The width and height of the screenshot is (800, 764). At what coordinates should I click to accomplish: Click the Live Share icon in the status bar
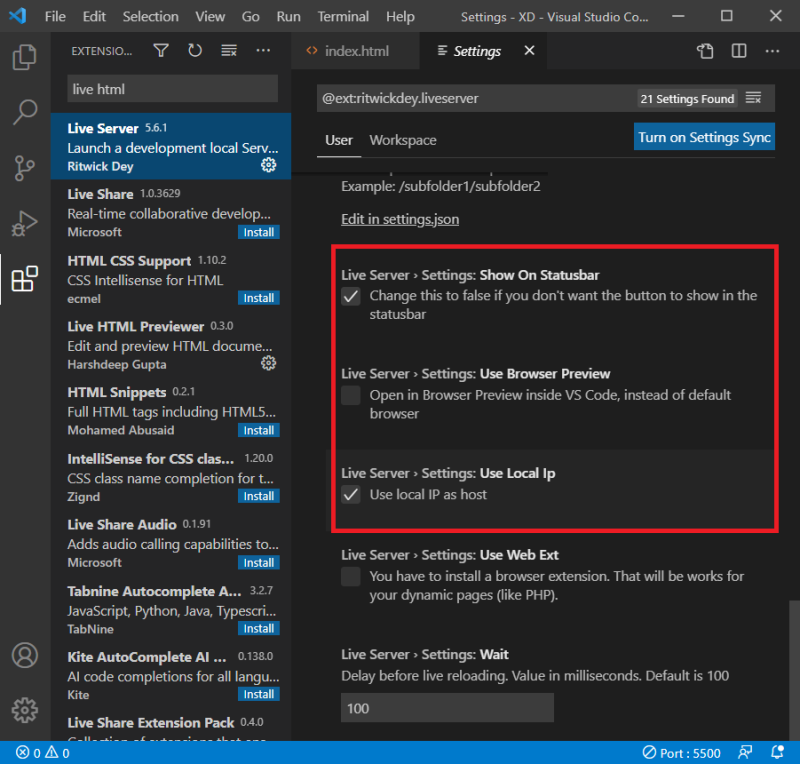click(746, 753)
